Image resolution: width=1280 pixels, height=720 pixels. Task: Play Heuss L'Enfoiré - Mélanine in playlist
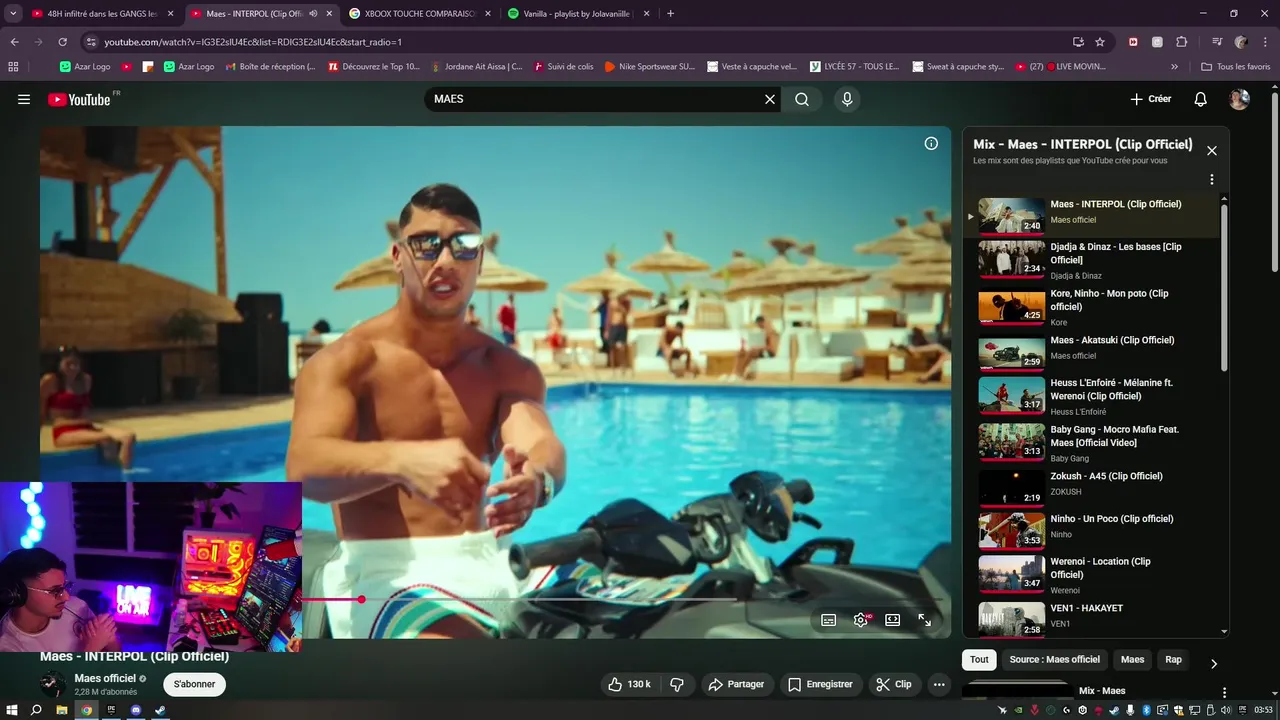click(1091, 395)
